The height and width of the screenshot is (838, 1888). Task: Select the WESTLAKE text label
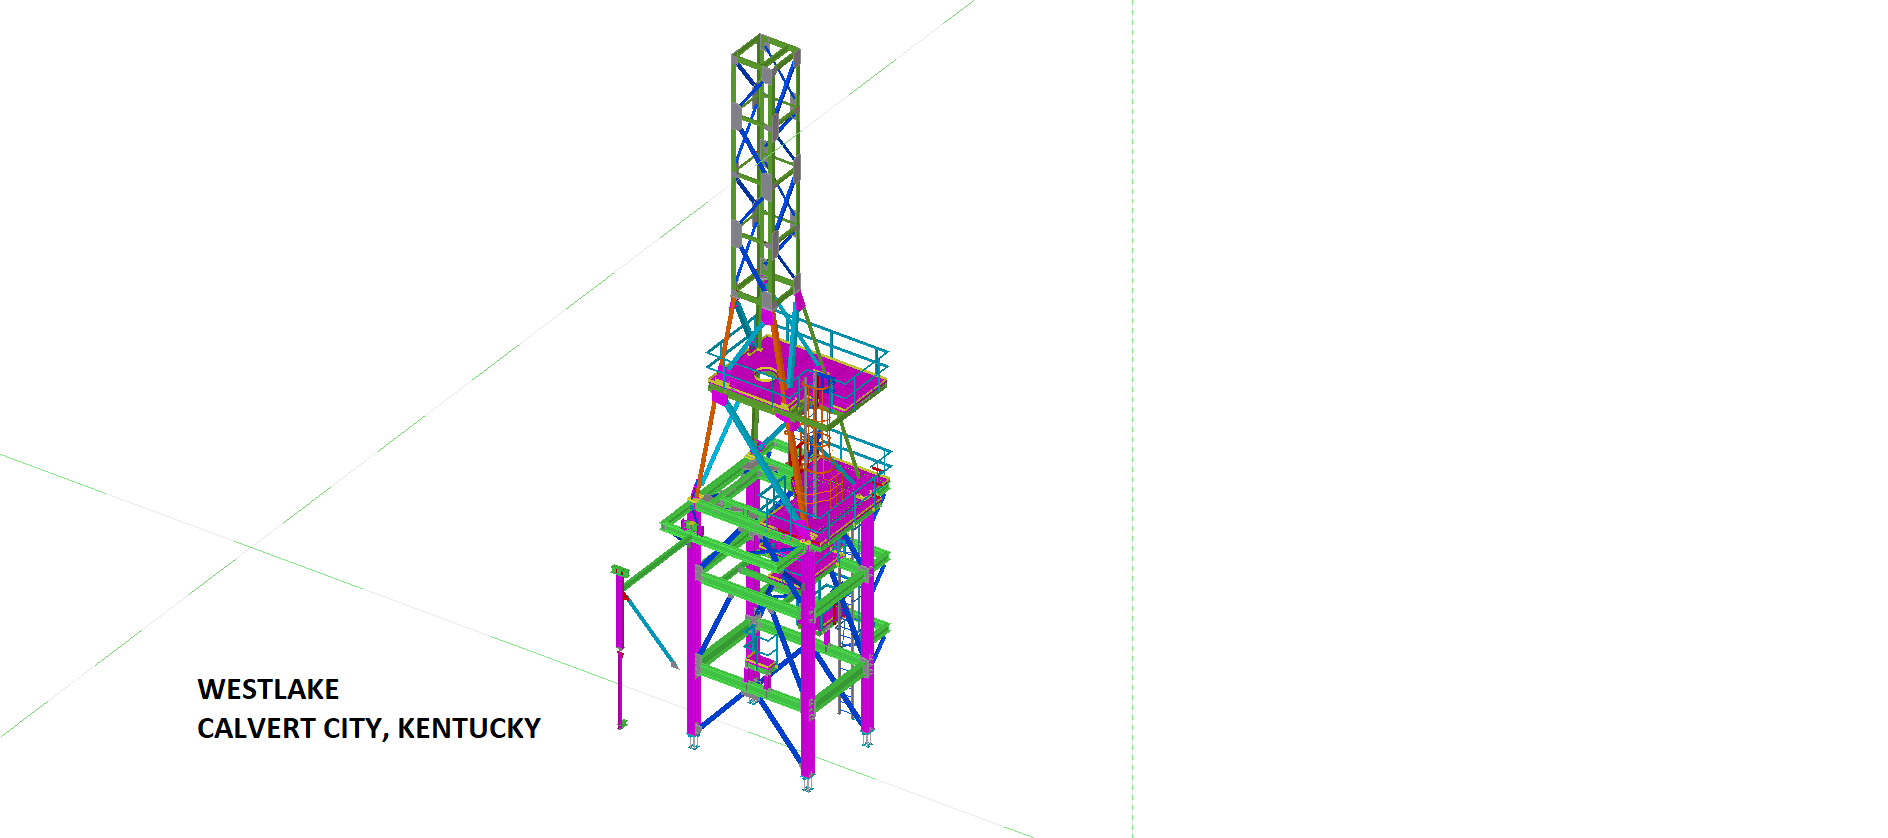(x=268, y=689)
